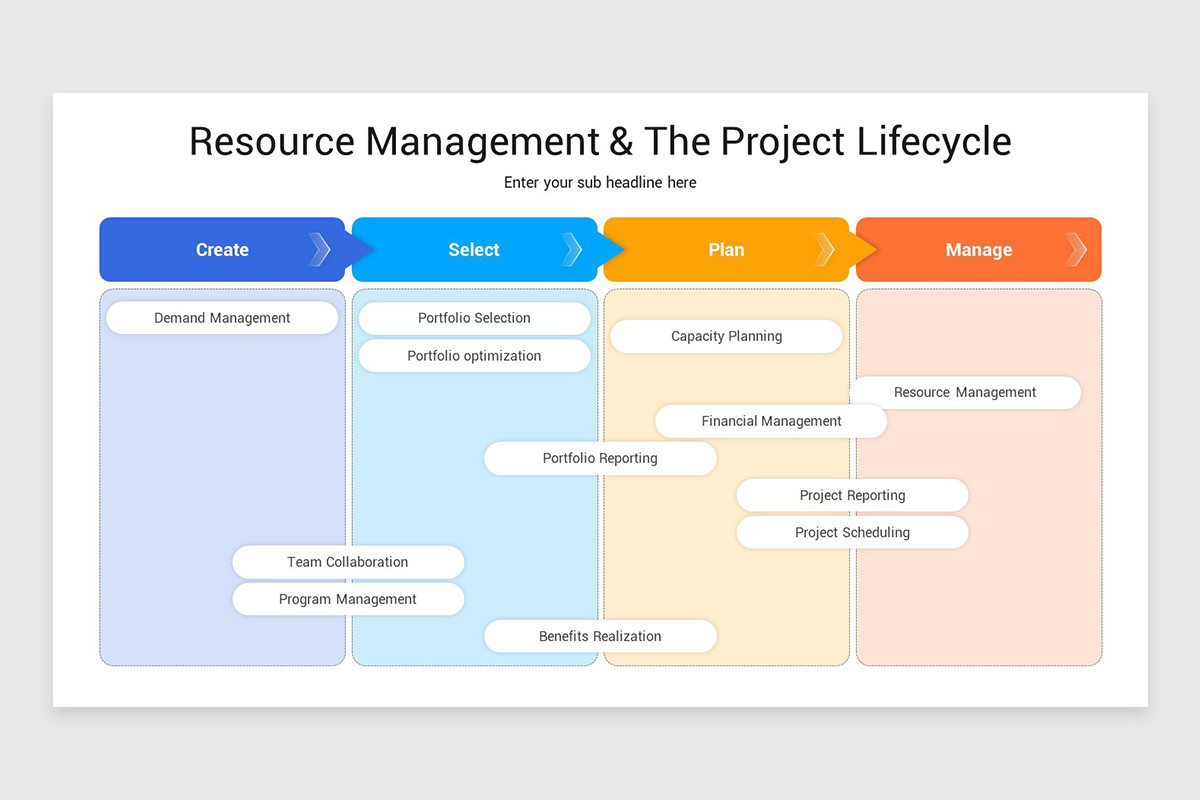Image resolution: width=1200 pixels, height=800 pixels.
Task: Expand the Project Scheduling item
Action: click(x=852, y=532)
